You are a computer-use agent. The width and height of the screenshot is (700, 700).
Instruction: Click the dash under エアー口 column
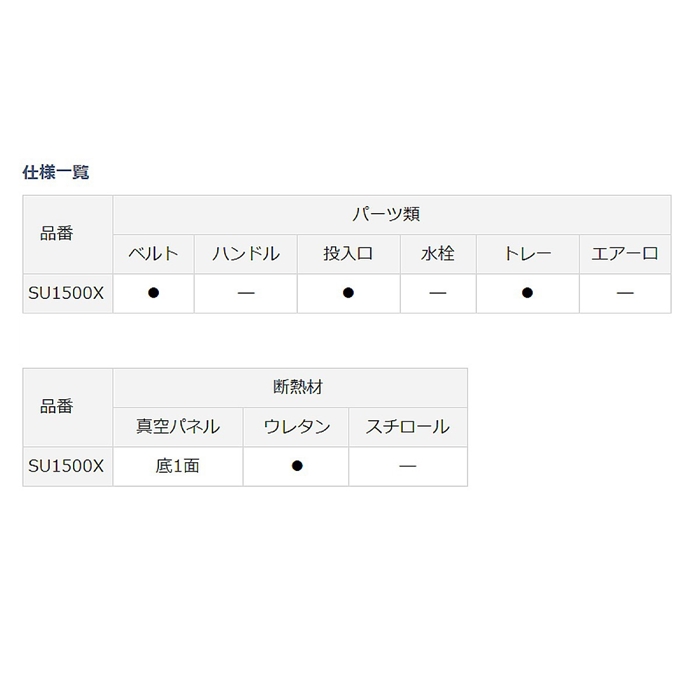[x=625, y=293]
